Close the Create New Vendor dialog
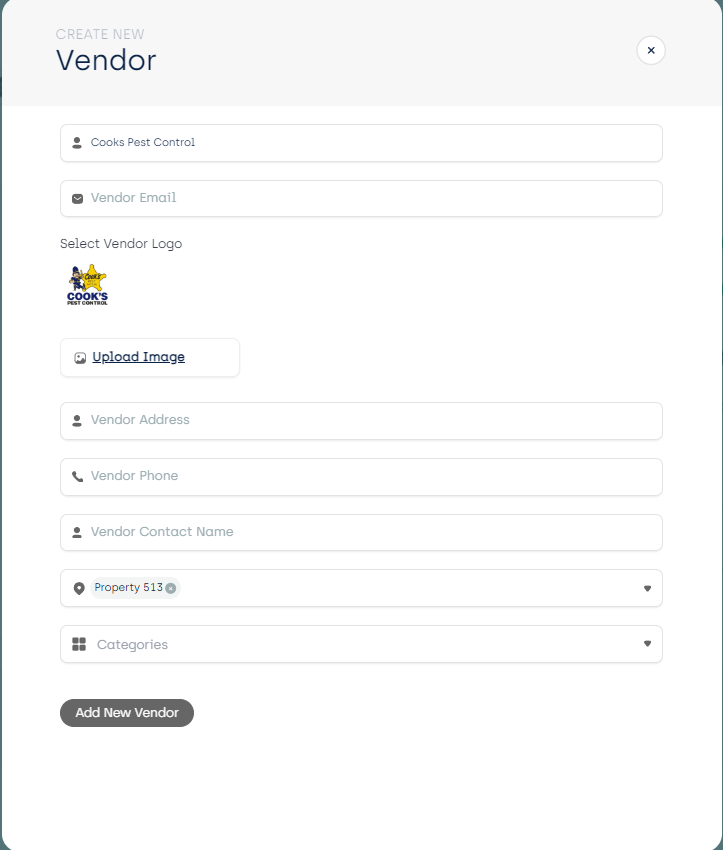Image resolution: width=723 pixels, height=850 pixels. click(651, 50)
